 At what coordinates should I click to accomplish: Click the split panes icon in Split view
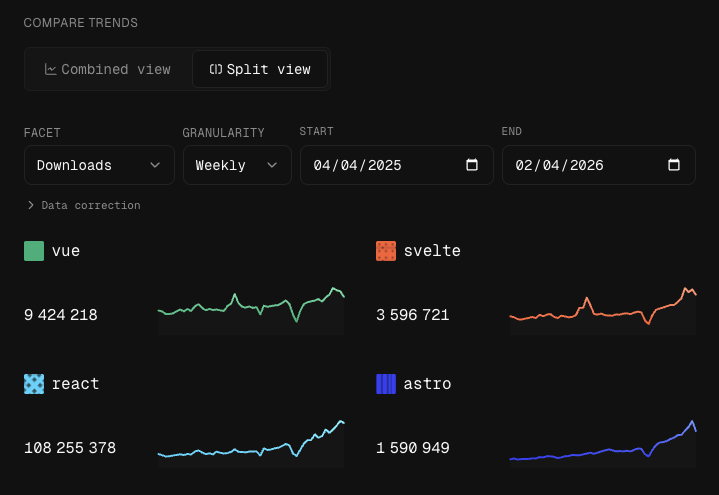(x=215, y=70)
